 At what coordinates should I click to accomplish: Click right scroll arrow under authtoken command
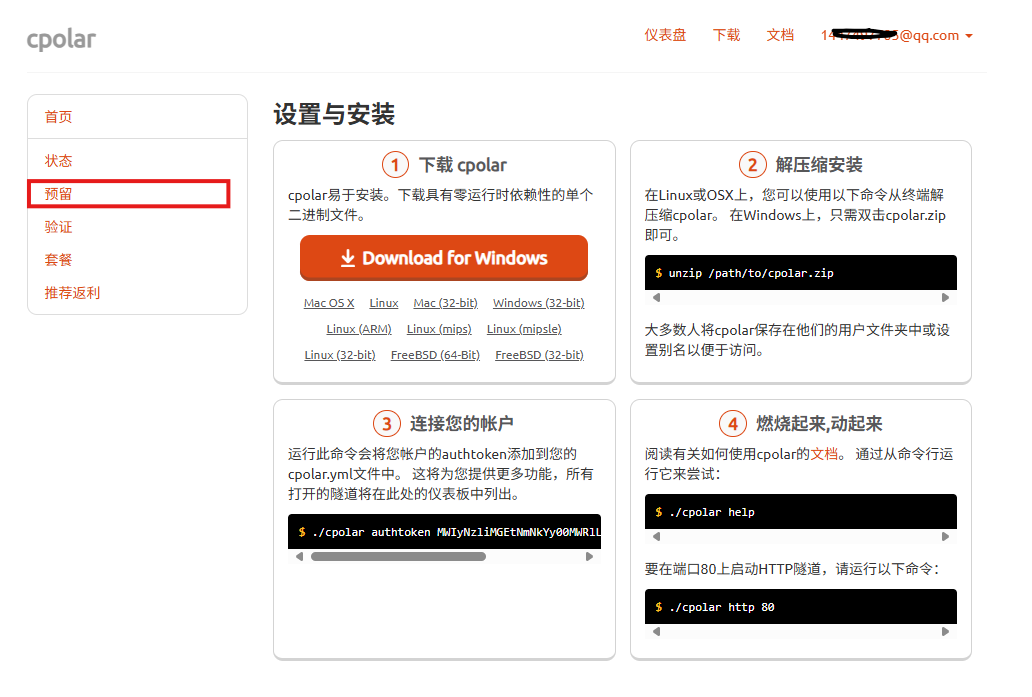click(x=589, y=557)
